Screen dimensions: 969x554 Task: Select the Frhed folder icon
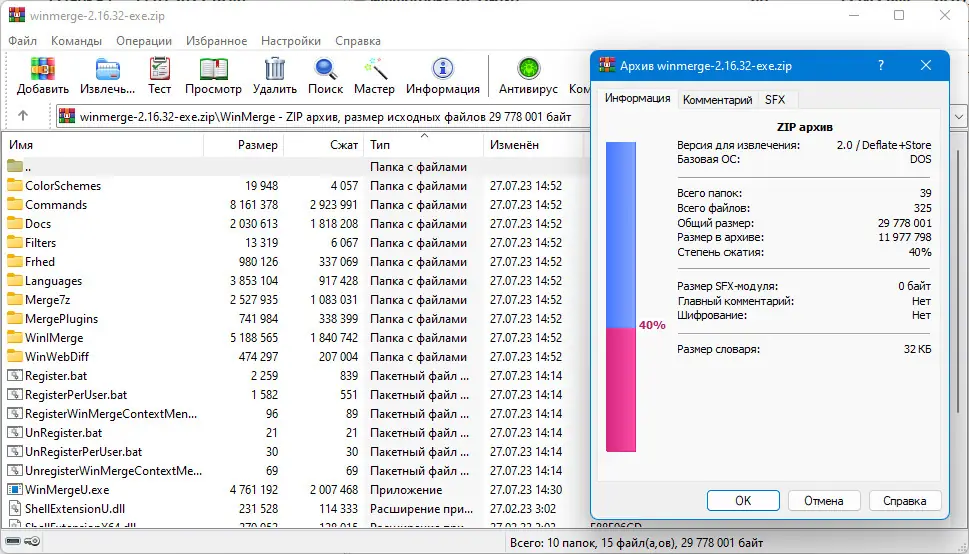(14, 262)
